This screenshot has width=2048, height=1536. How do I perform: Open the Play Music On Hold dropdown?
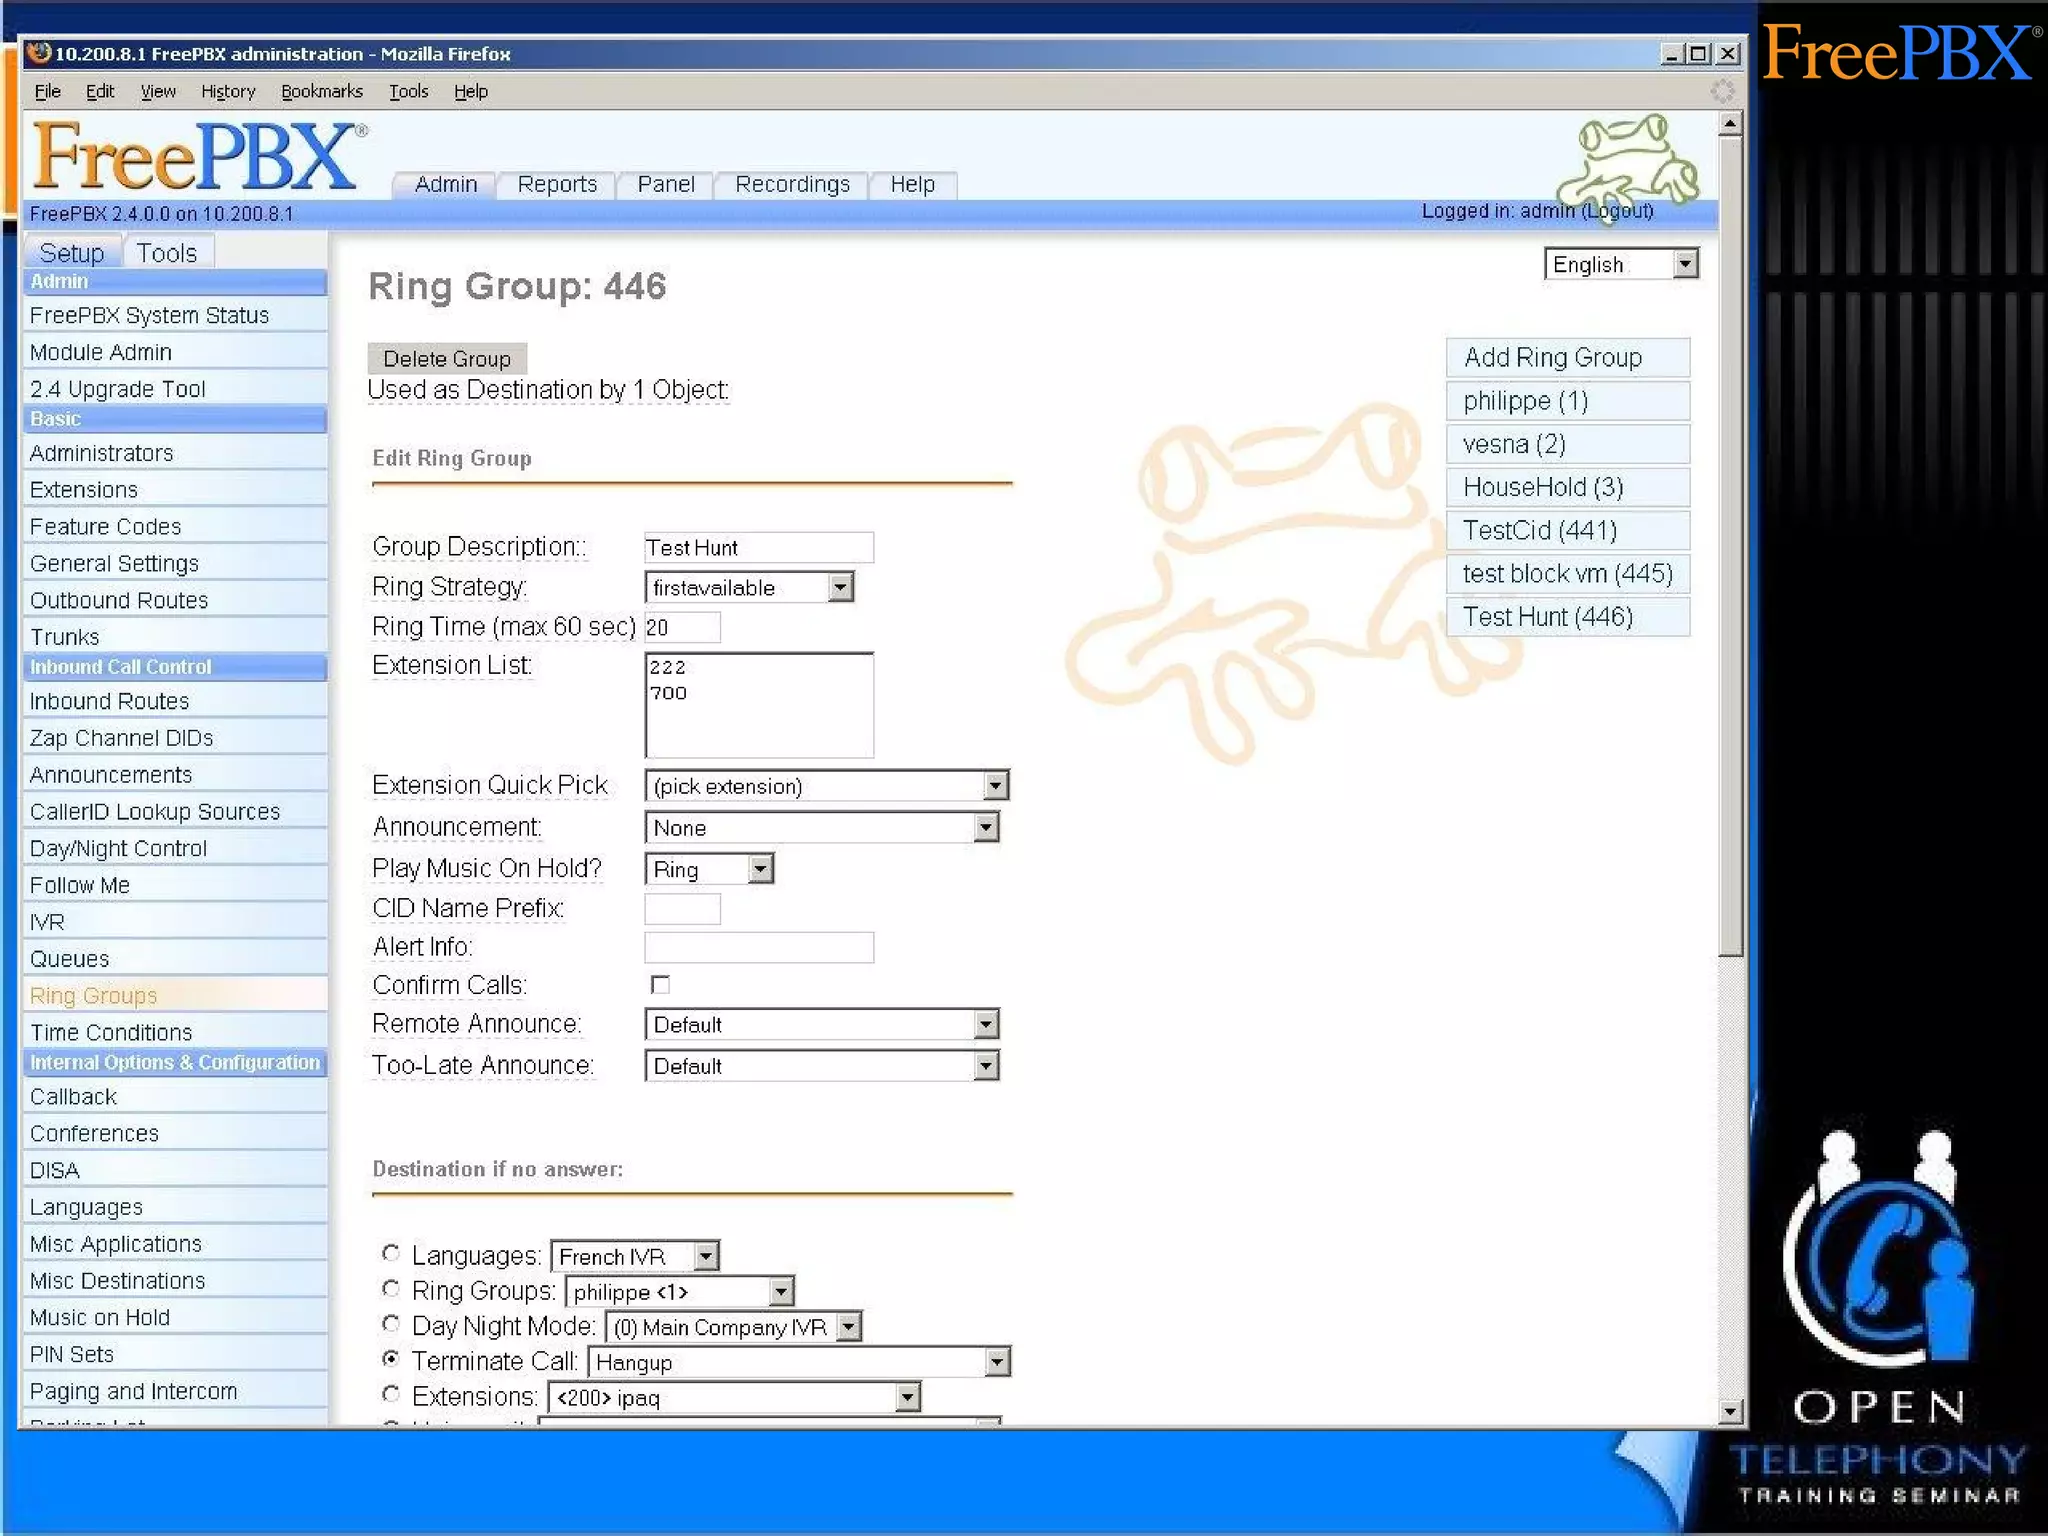click(x=708, y=870)
